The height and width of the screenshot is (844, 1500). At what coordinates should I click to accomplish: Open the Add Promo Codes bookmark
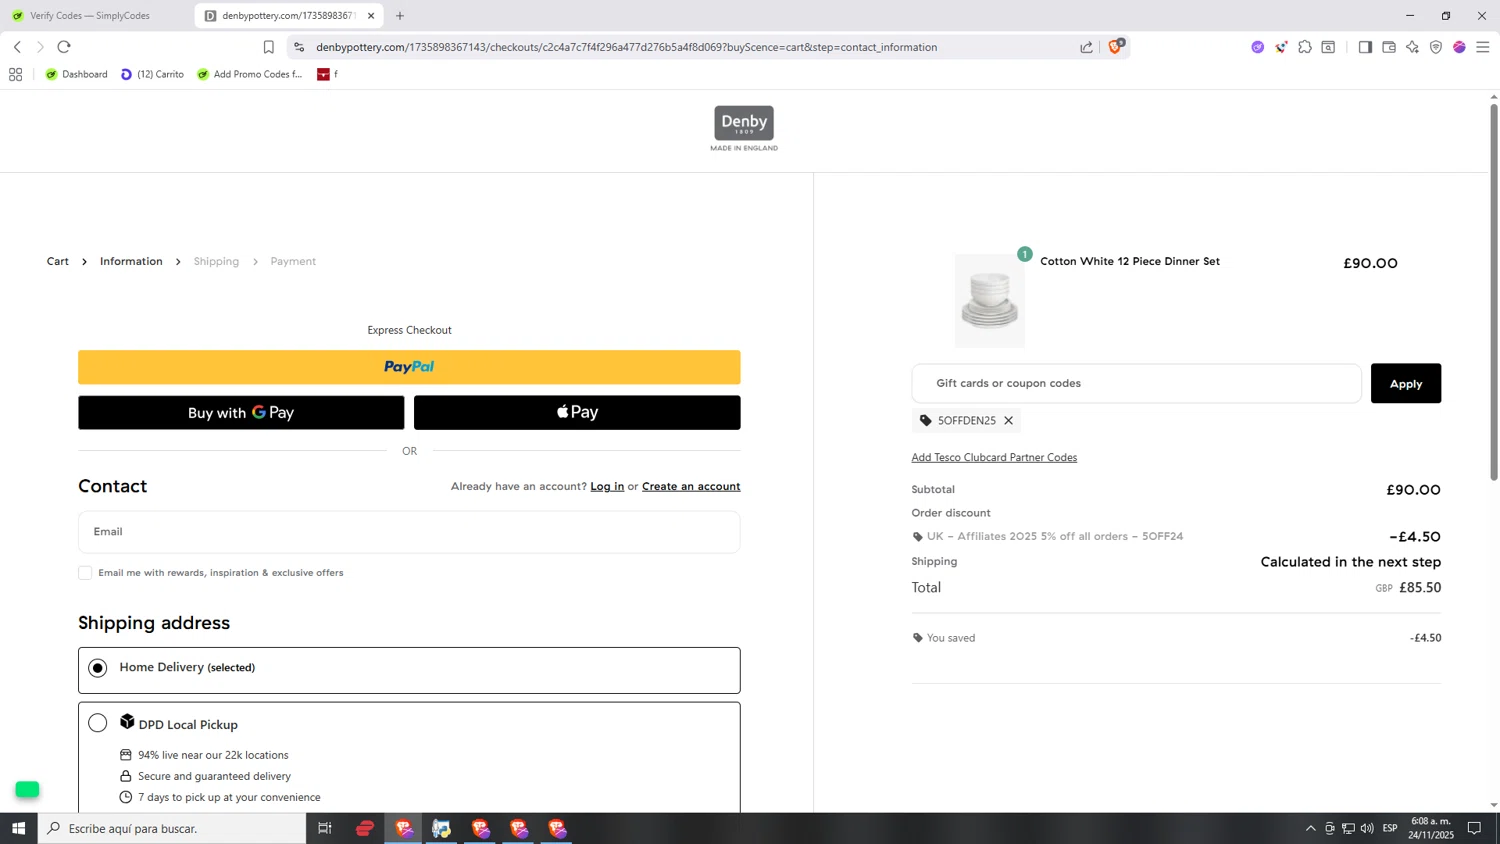click(250, 74)
